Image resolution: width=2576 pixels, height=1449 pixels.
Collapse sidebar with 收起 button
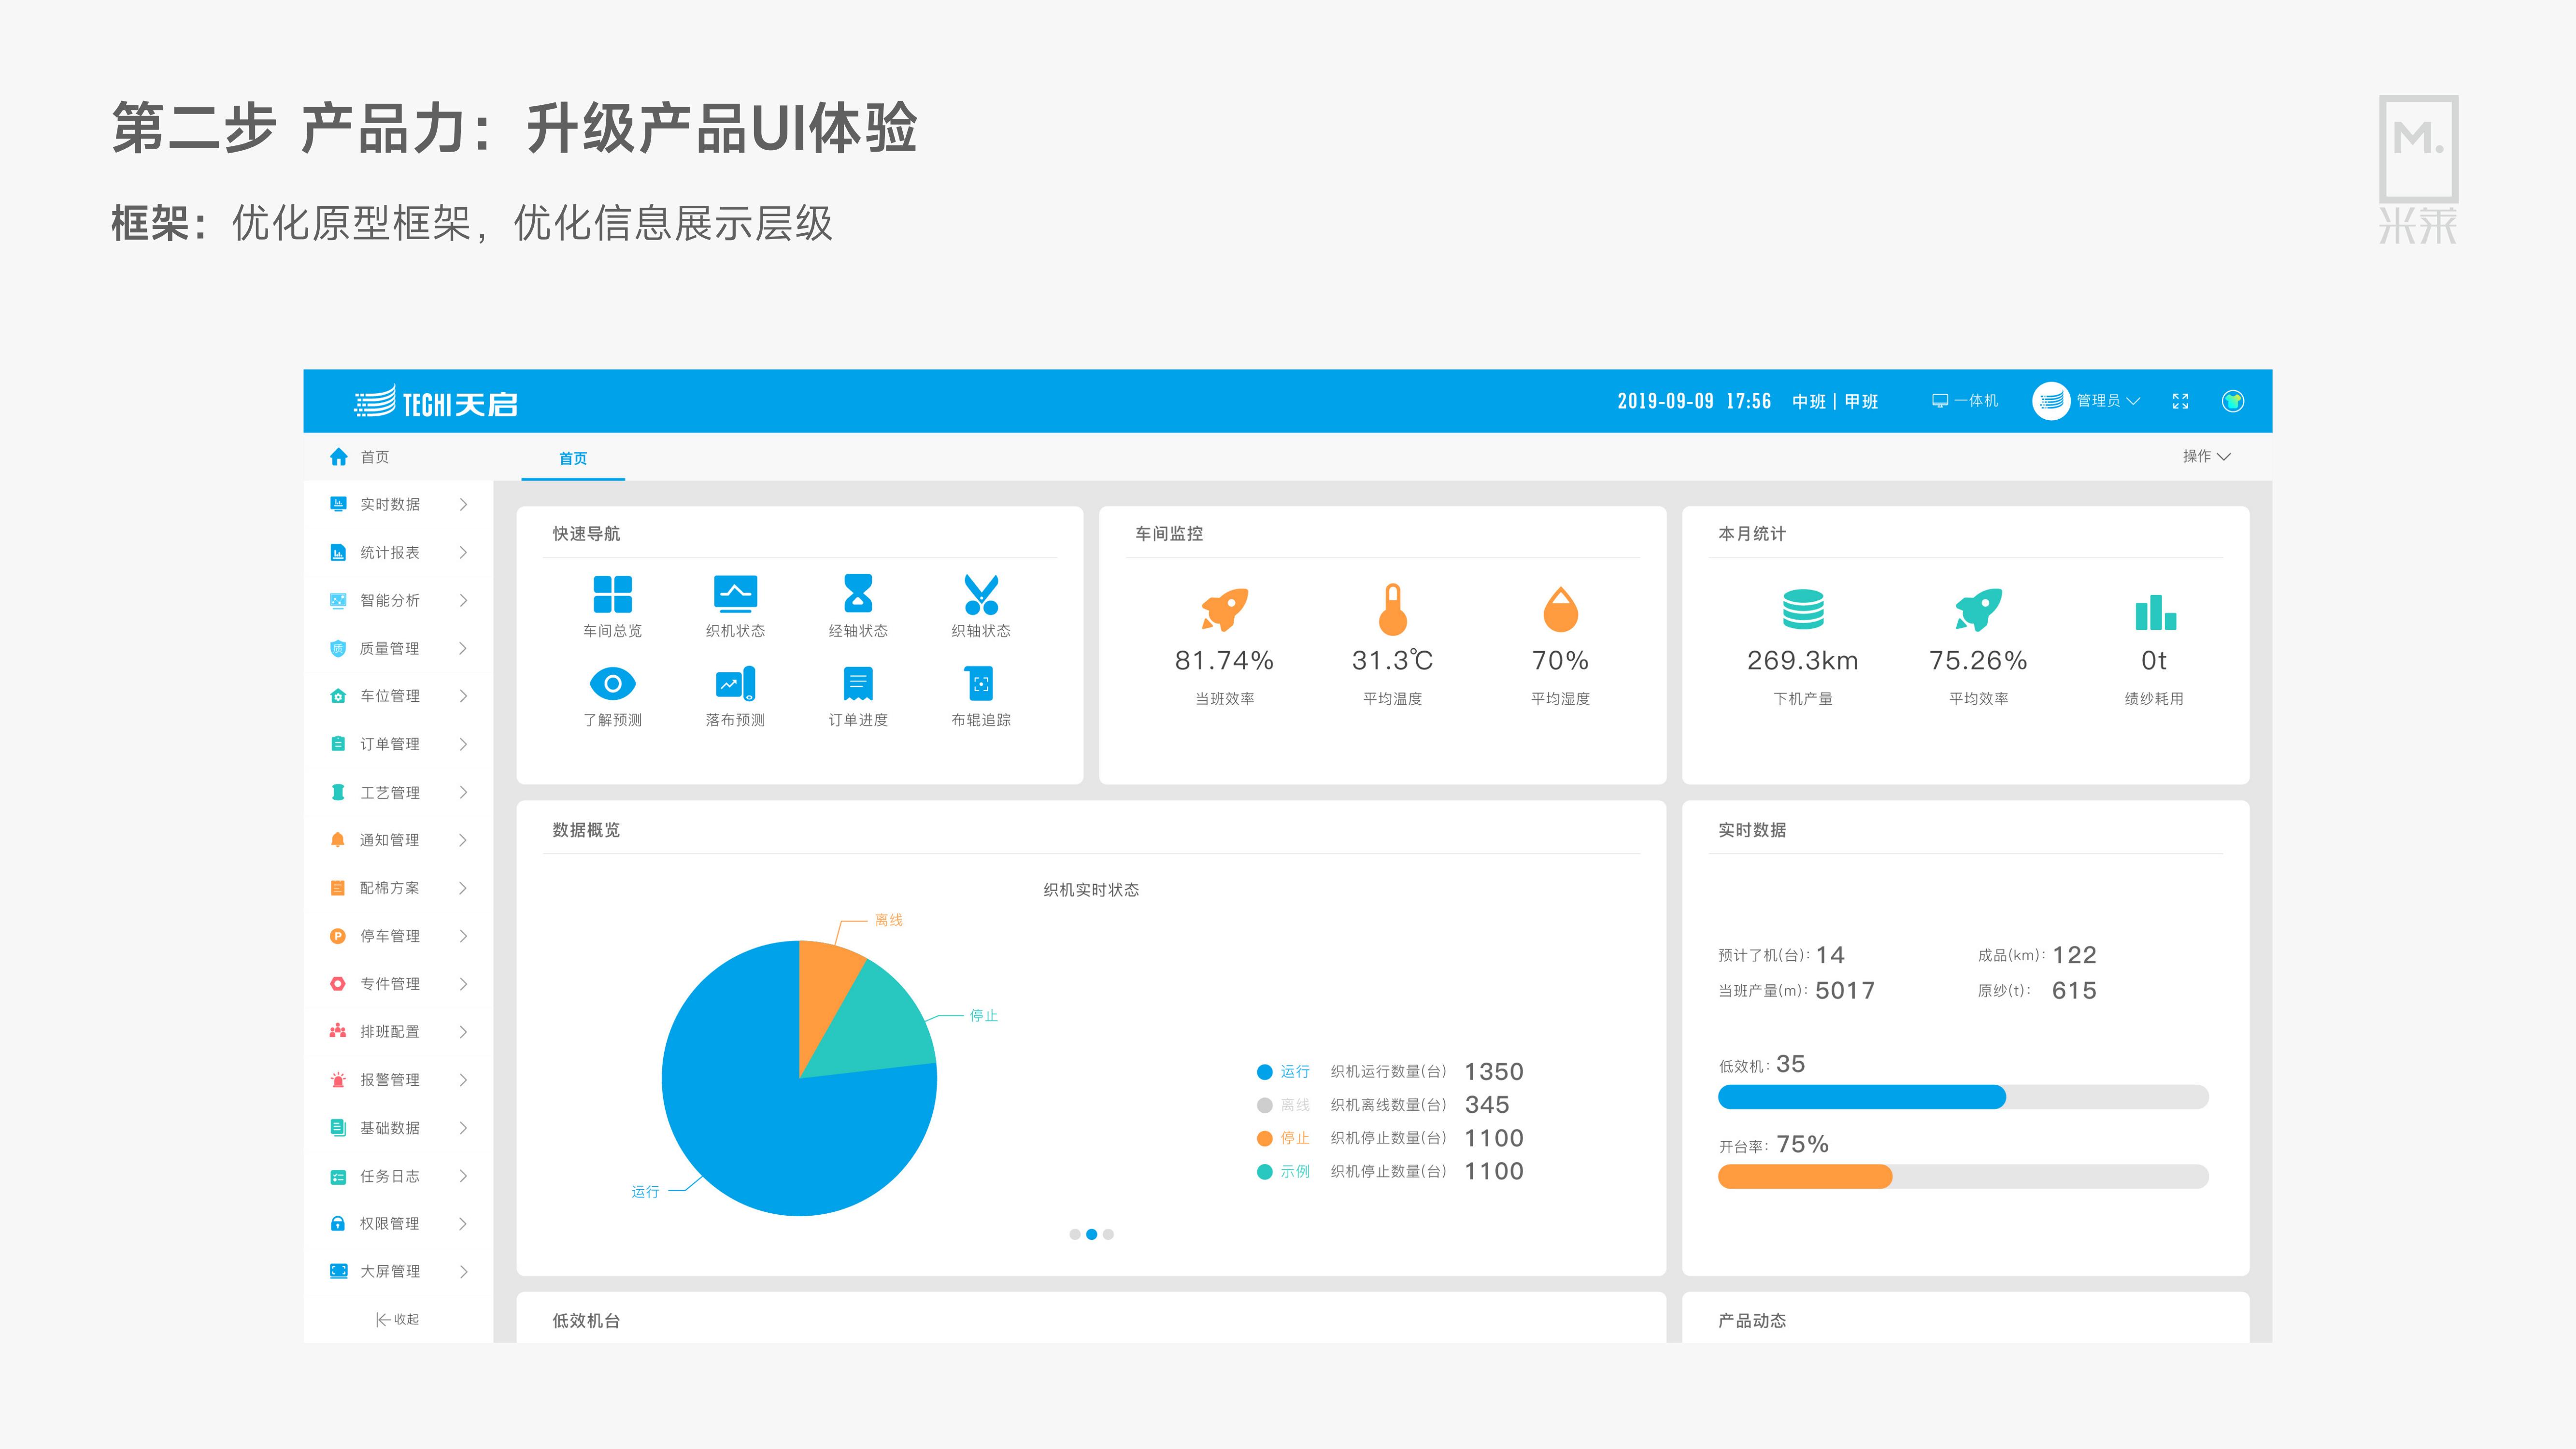click(397, 1319)
